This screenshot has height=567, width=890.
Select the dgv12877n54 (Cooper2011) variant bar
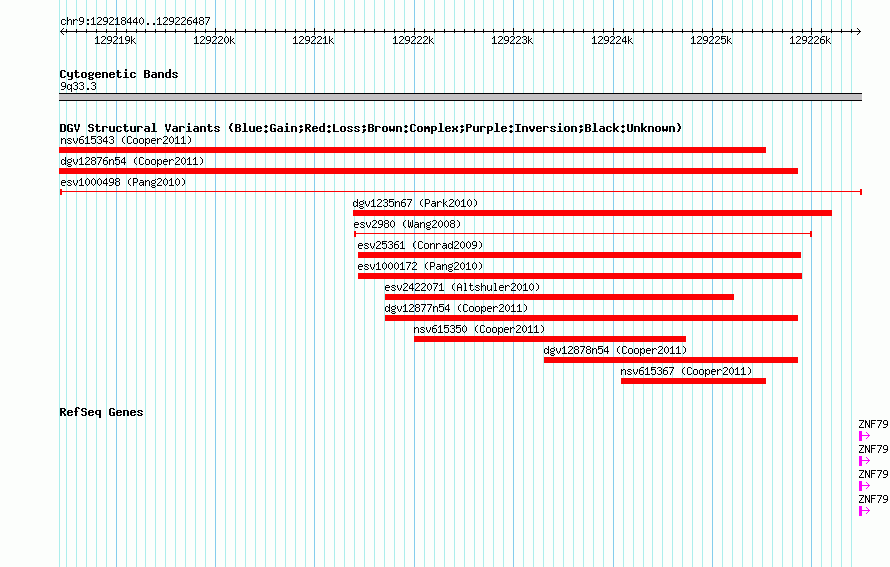591,318
